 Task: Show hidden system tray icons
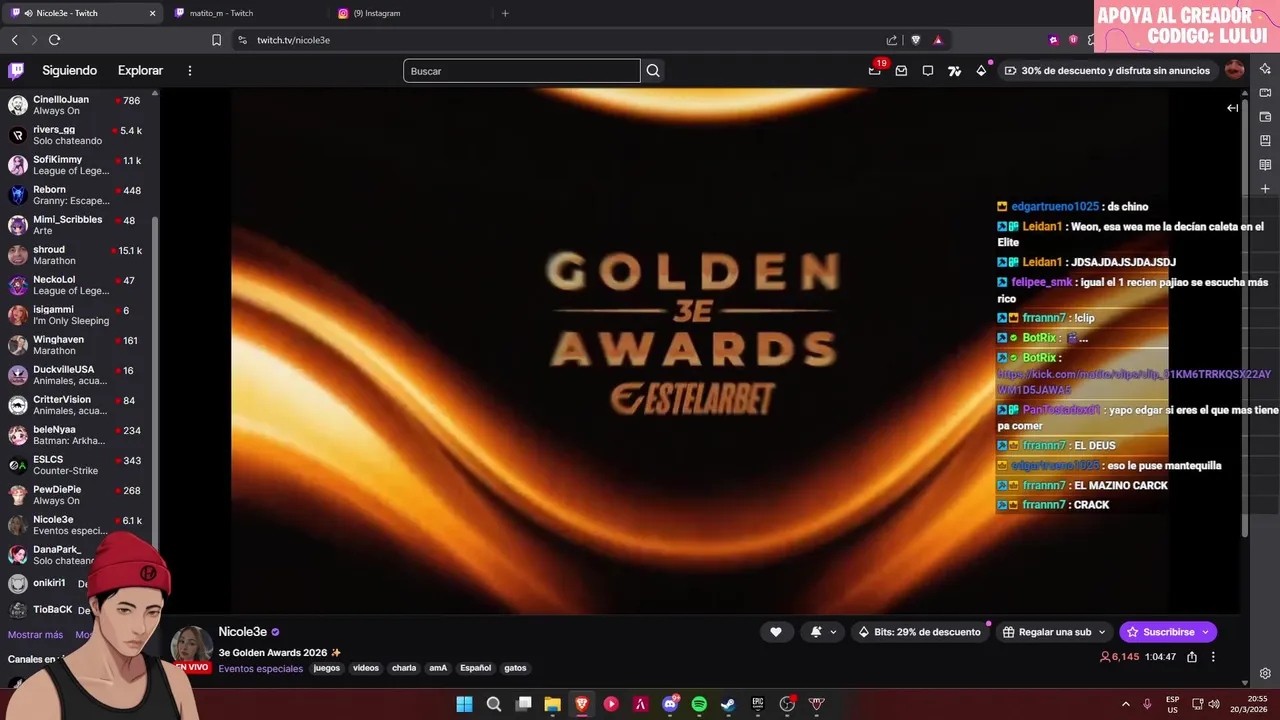pos(1125,704)
